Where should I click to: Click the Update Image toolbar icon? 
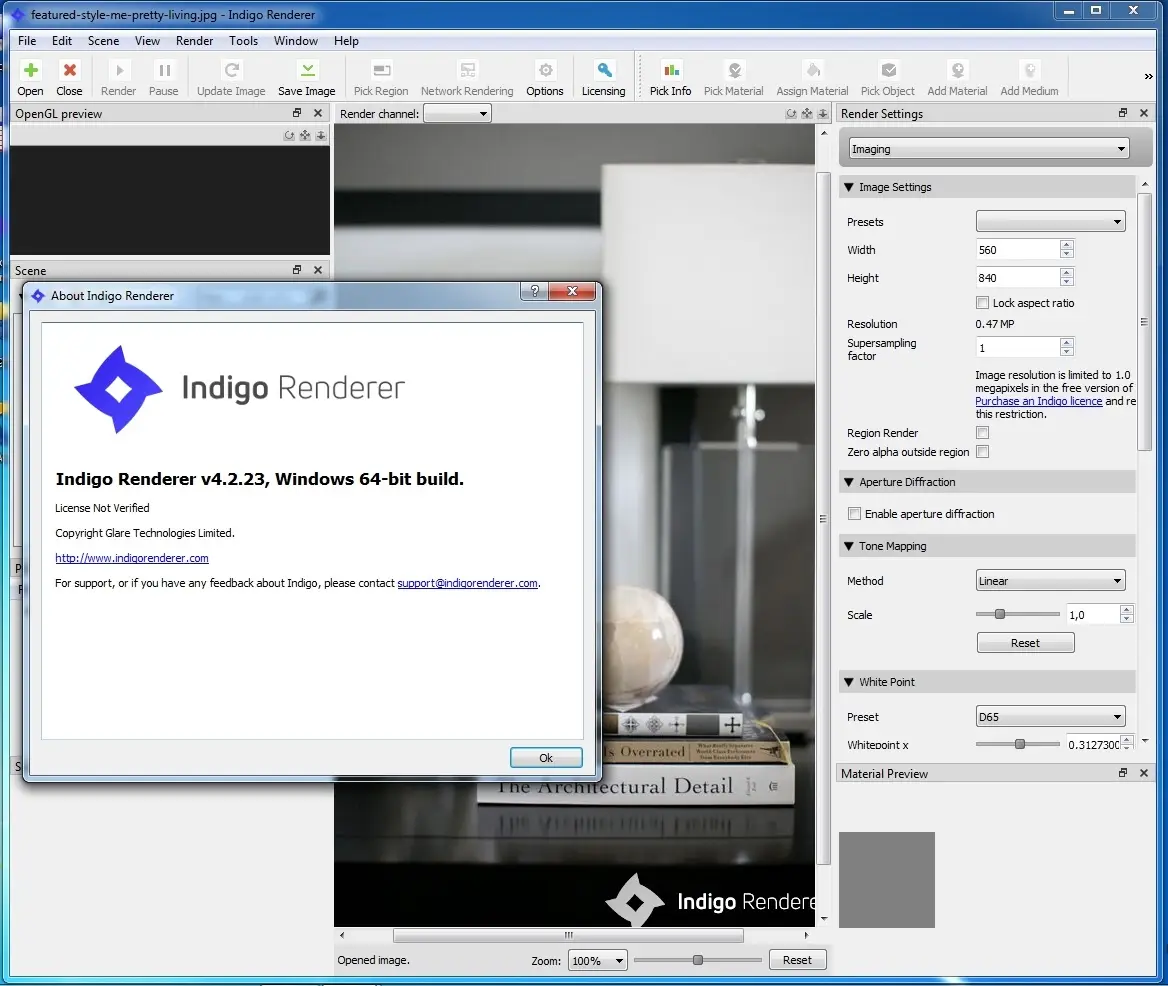point(231,78)
